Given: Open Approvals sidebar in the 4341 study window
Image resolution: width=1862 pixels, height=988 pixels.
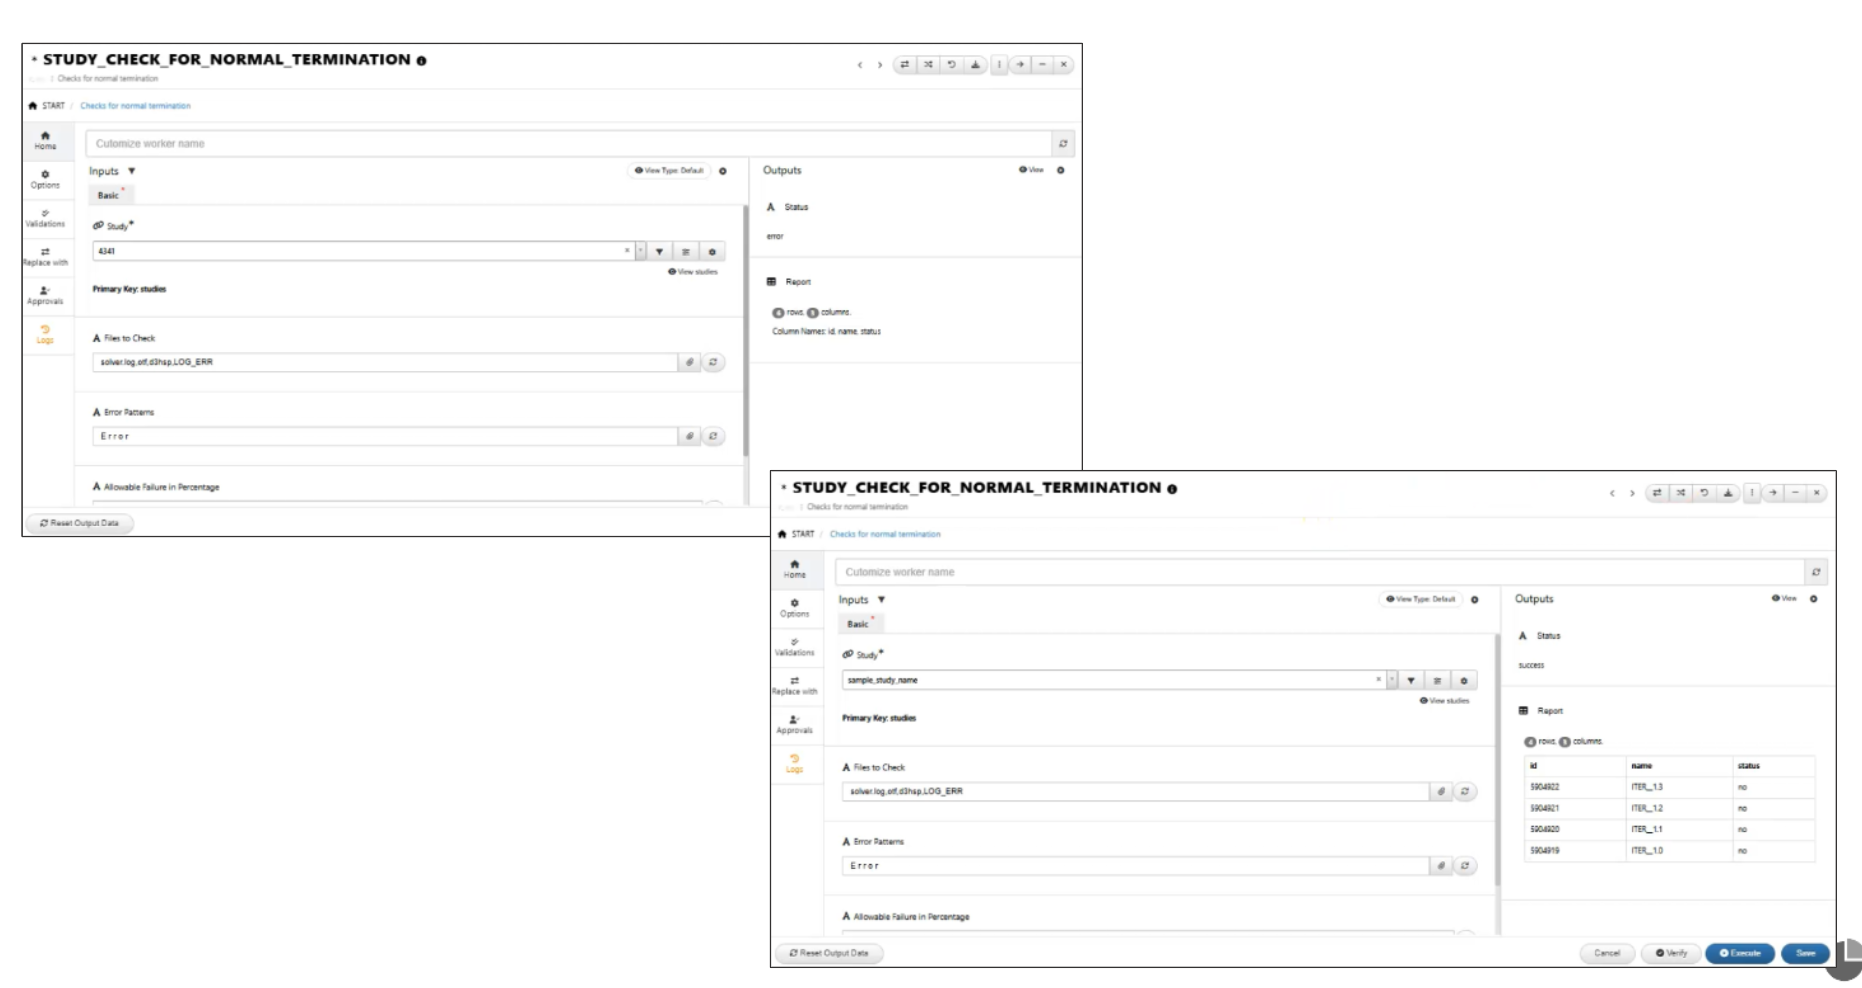Looking at the screenshot, I should [x=45, y=296].
